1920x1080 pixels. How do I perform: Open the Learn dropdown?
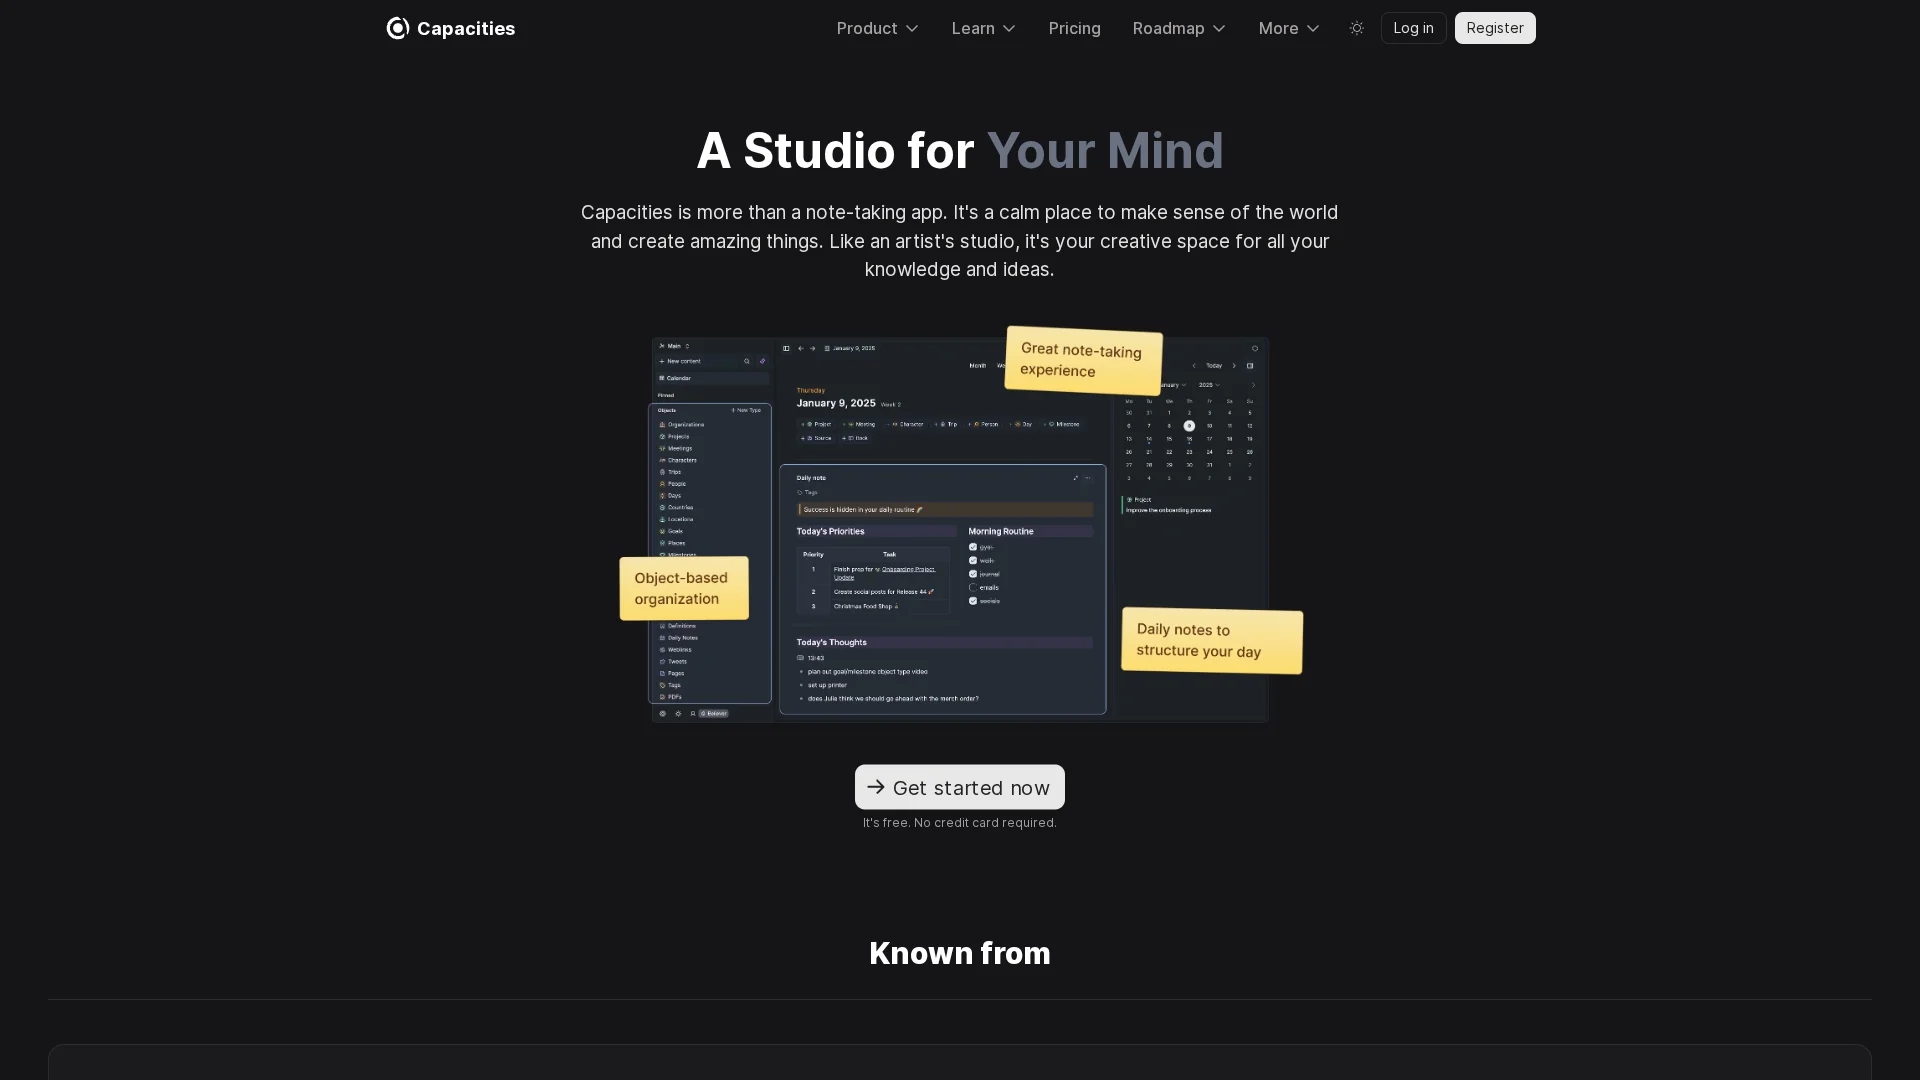click(x=984, y=28)
